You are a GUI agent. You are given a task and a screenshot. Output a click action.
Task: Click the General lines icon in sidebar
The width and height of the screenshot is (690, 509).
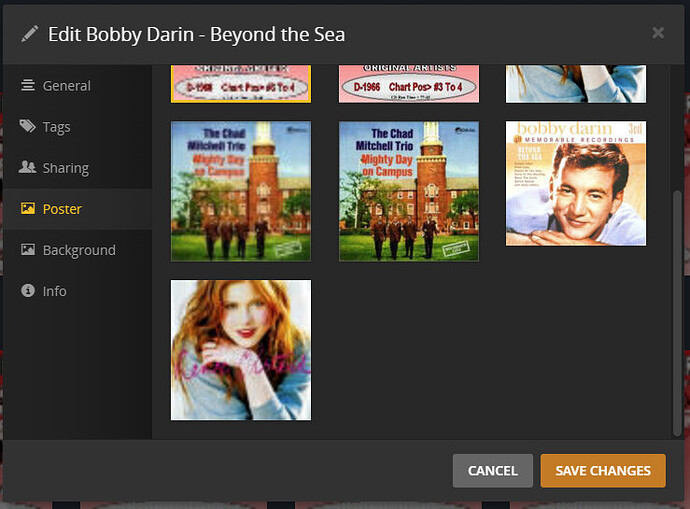click(28, 85)
